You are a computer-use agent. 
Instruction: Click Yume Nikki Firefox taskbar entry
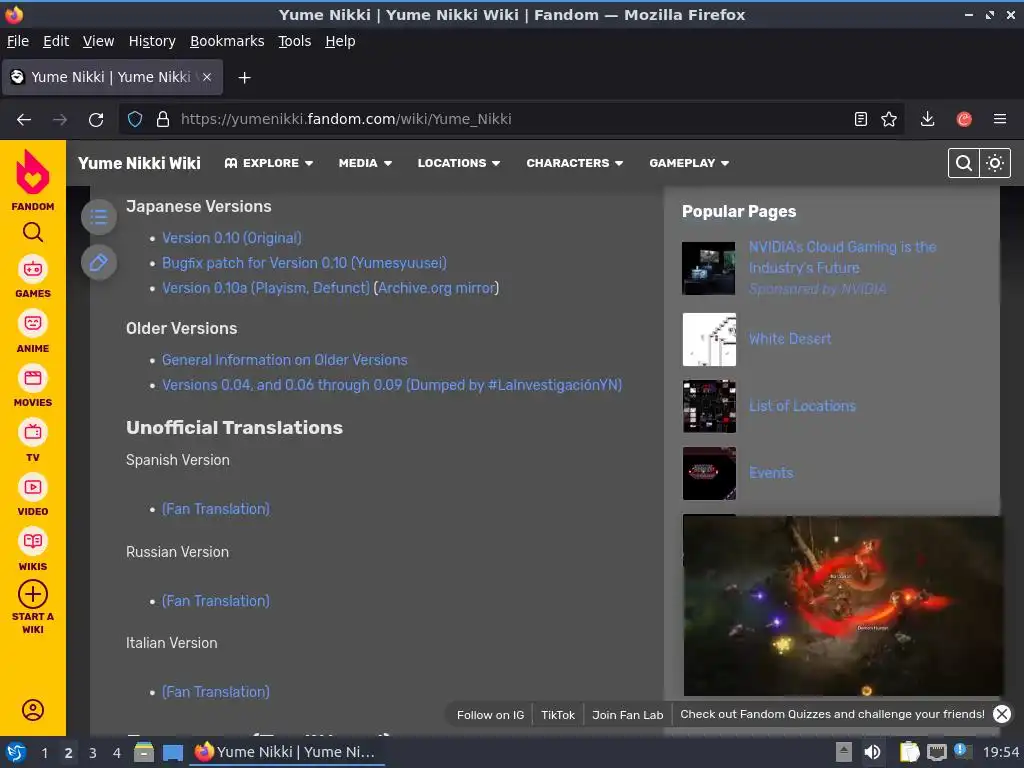286,752
